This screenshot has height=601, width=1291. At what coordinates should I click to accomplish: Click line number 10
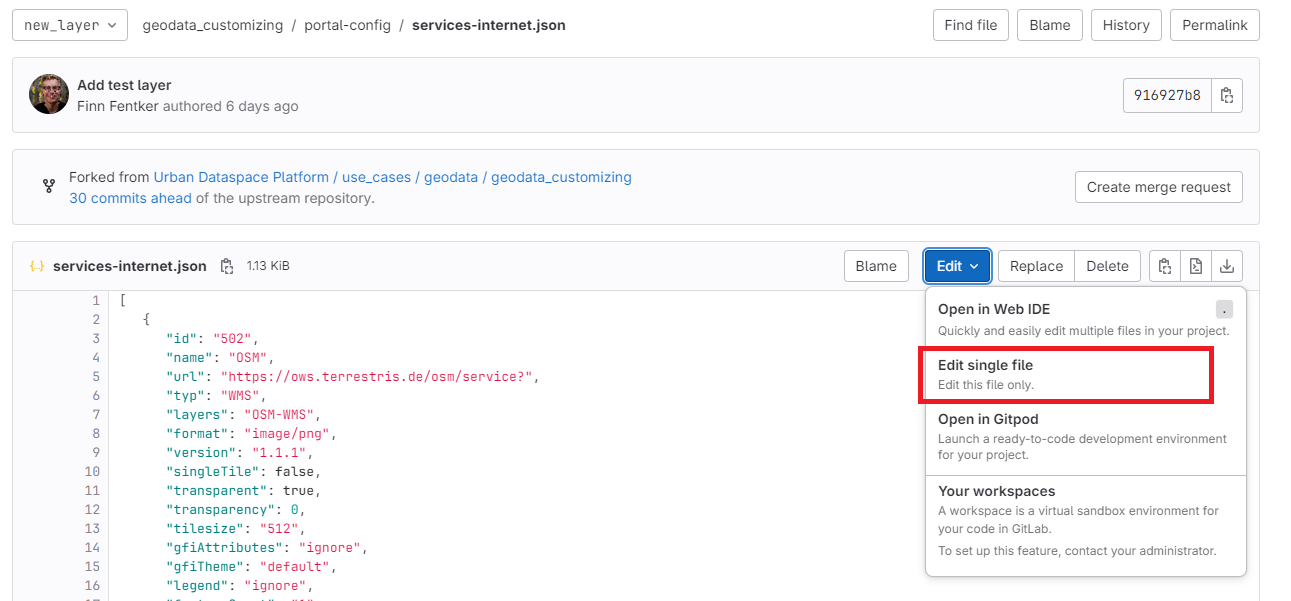pos(92,471)
